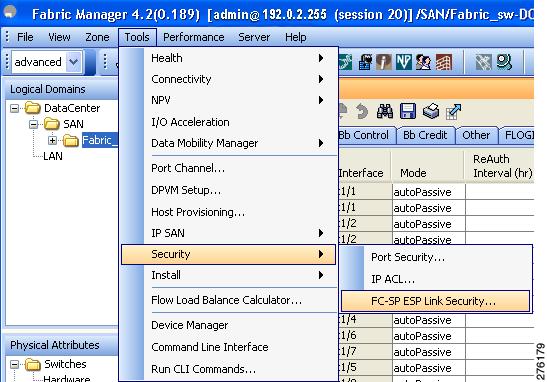
Task: Select the highlighted Fabric tree item
Action: point(99,140)
